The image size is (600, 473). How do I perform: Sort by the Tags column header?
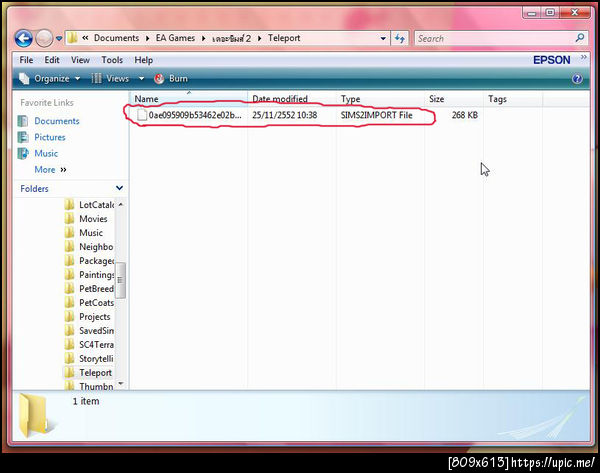coord(513,99)
